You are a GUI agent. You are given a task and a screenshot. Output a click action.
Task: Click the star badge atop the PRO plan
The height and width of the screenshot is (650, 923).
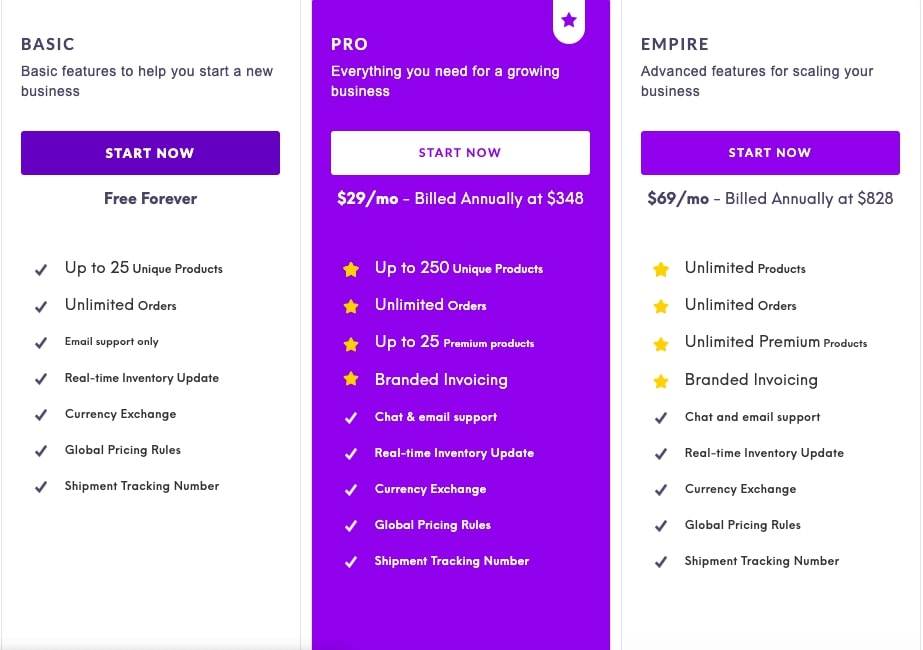569,20
